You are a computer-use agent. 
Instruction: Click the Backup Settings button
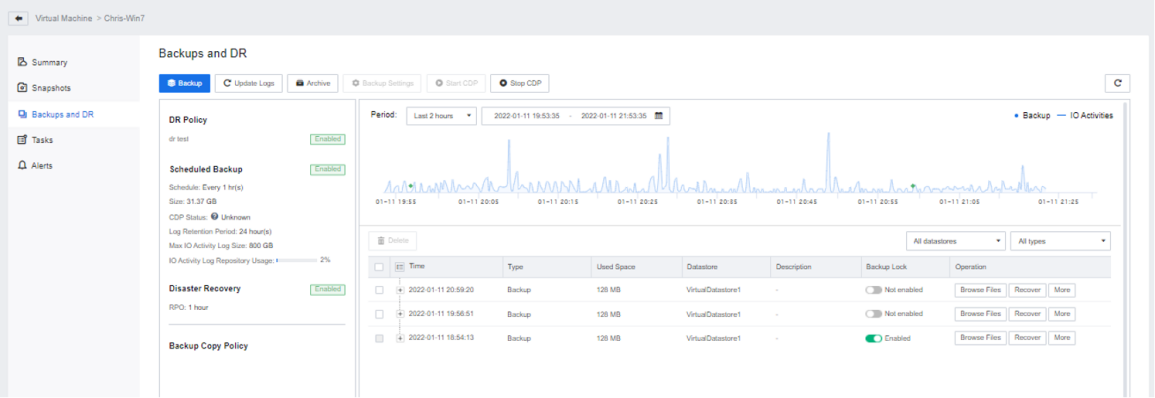383,83
